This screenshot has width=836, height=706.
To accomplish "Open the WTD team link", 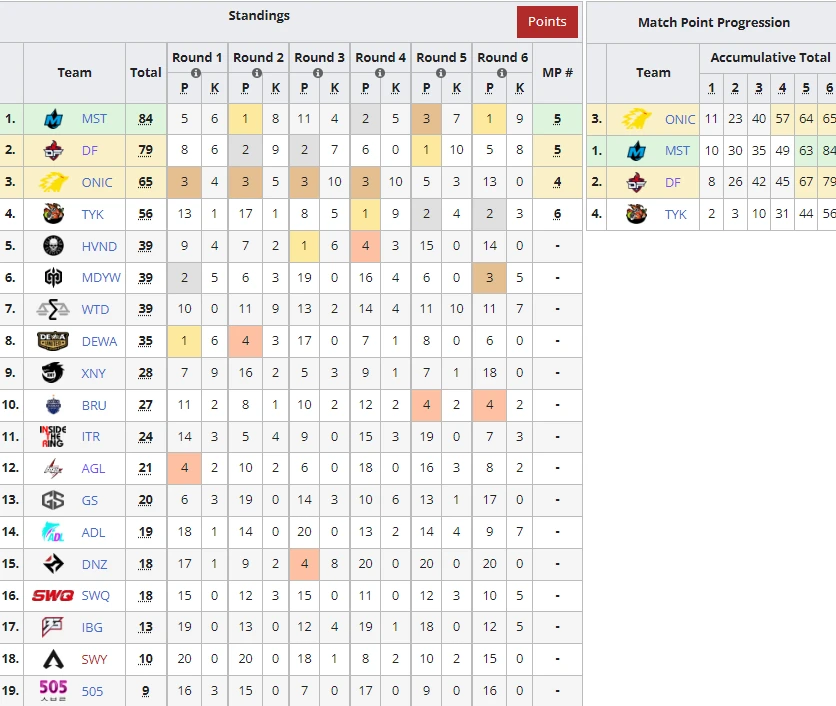I will (x=96, y=310).
